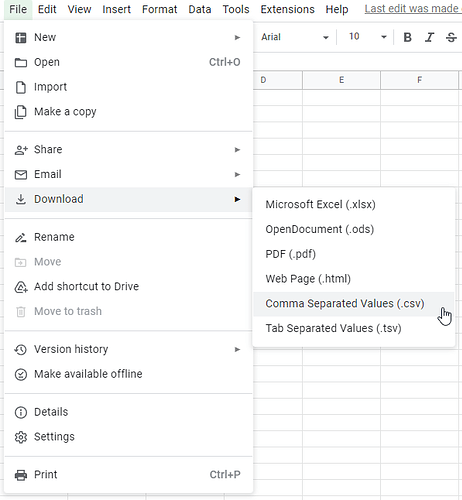
Task: Open the Format menu
Action: point(159,9)
